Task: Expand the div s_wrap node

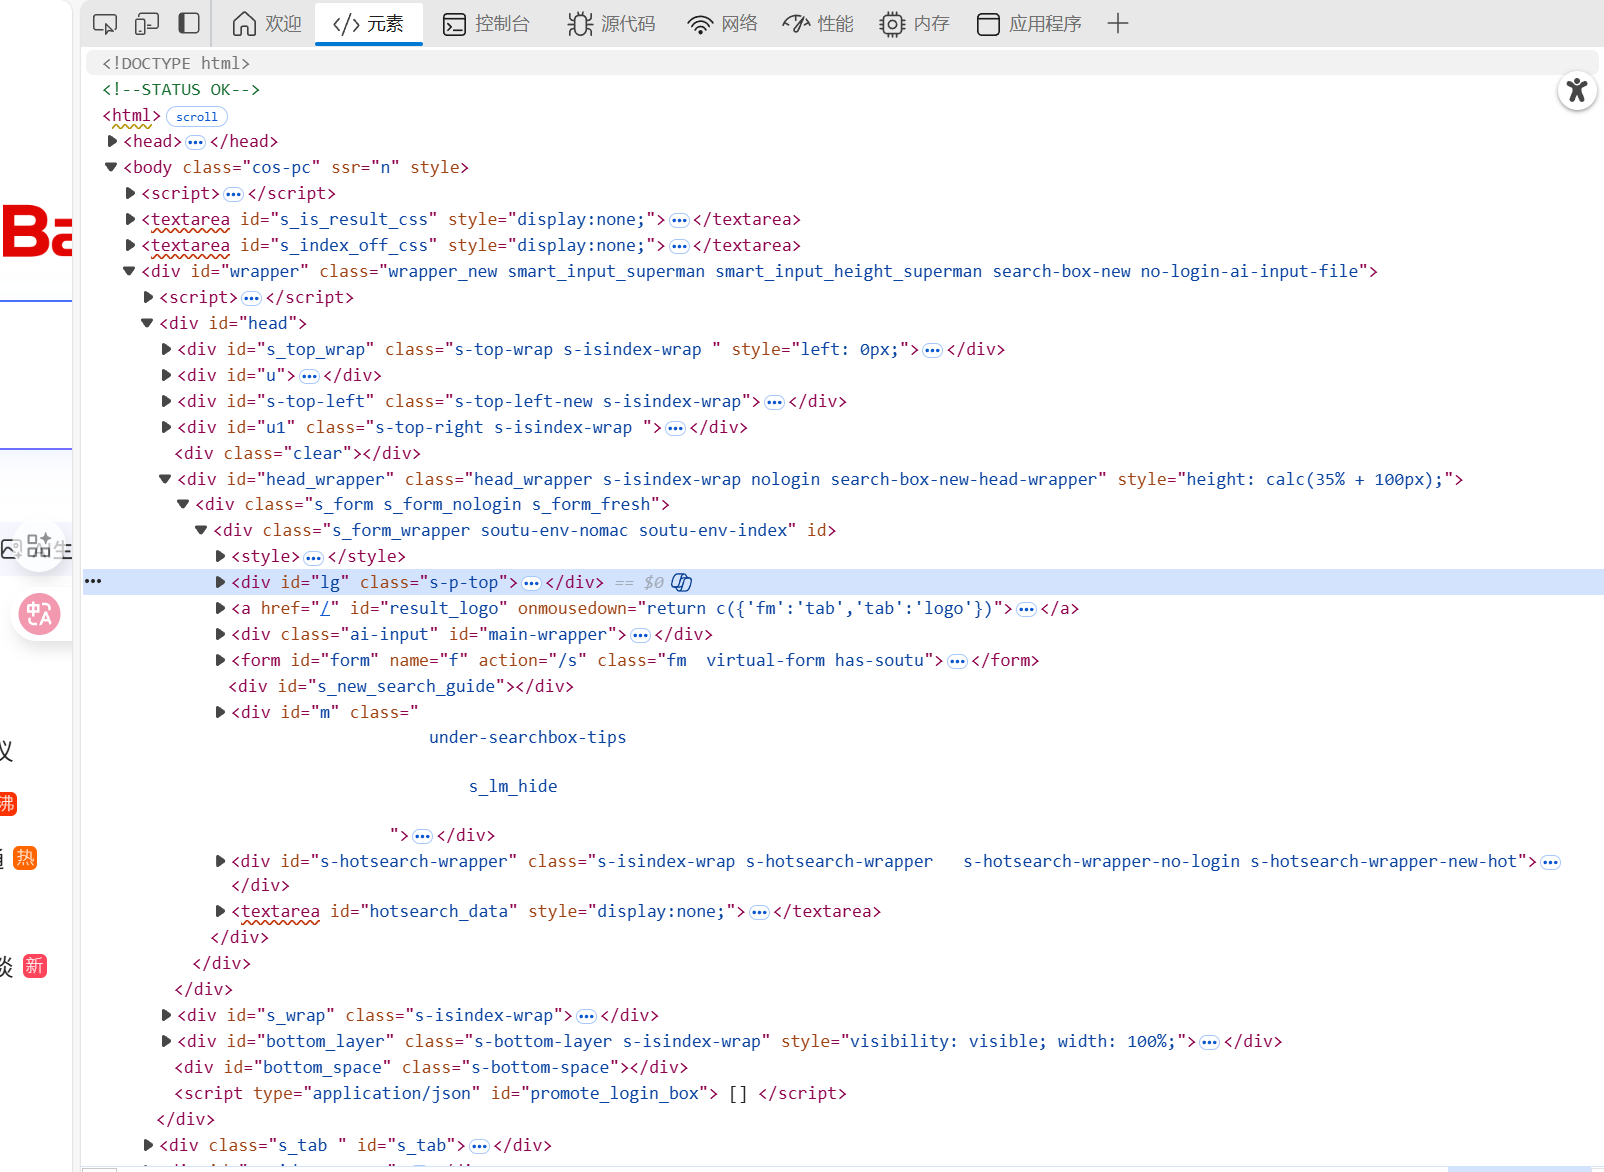Action: 167,1016
